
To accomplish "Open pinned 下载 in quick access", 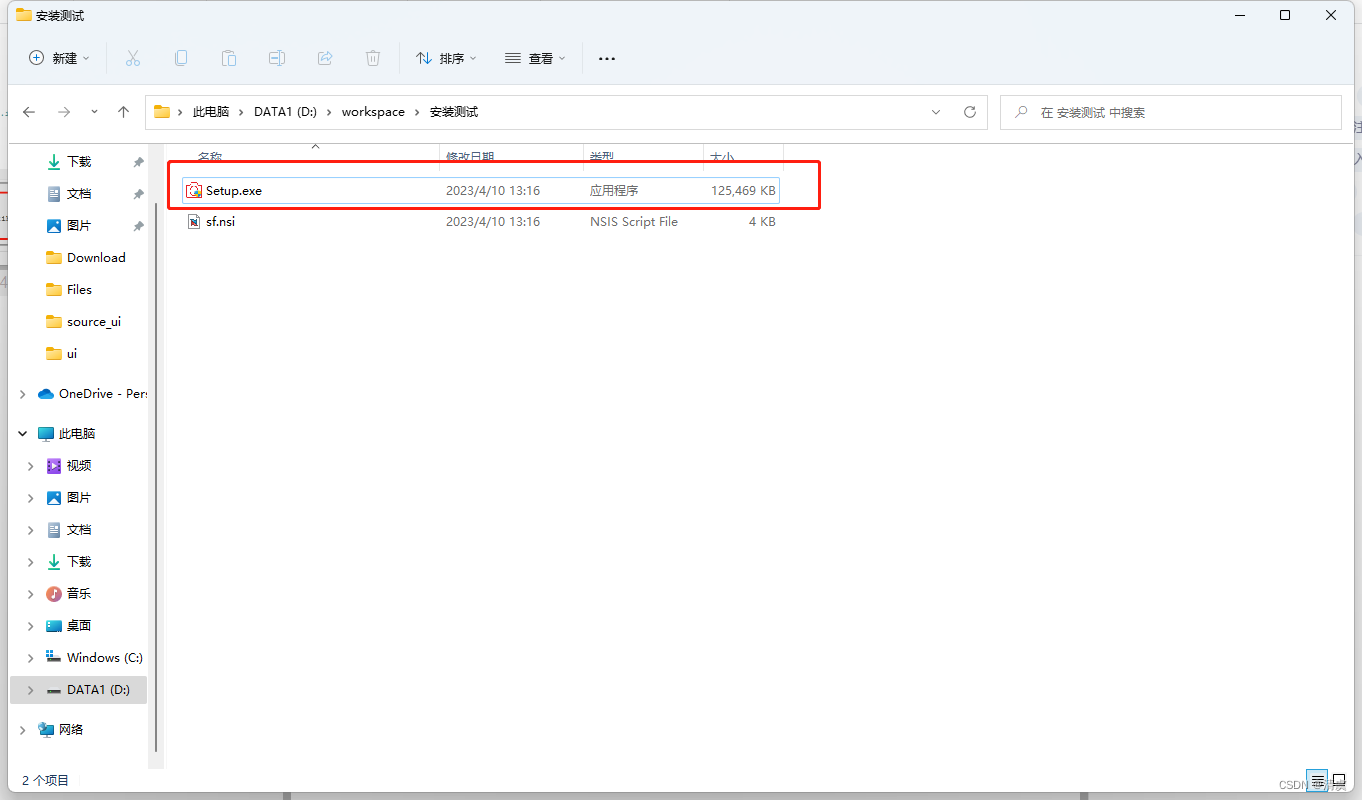I will pyautogui.click(x=79, y=161).
